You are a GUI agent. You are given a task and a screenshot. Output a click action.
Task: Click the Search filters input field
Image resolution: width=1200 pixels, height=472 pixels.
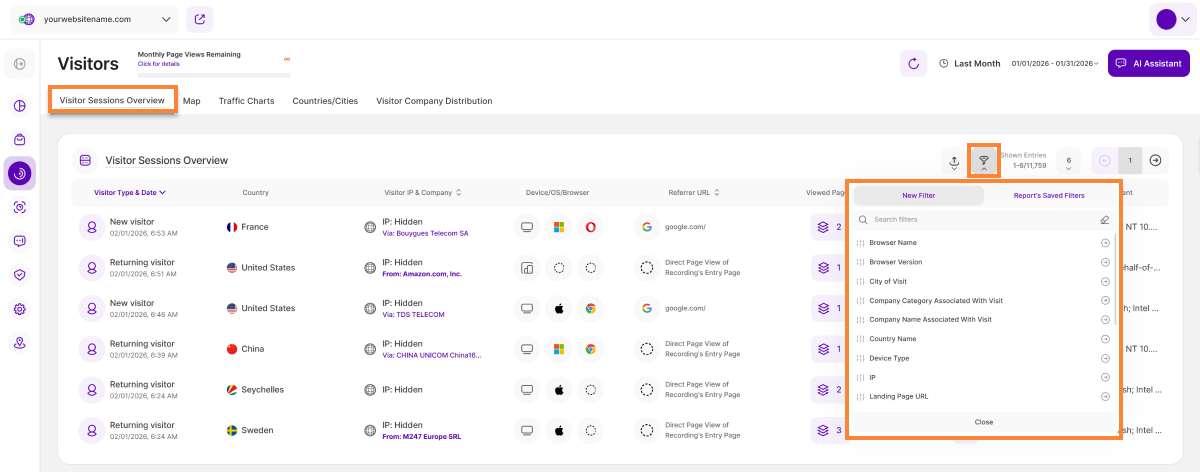tap(975, 219)
